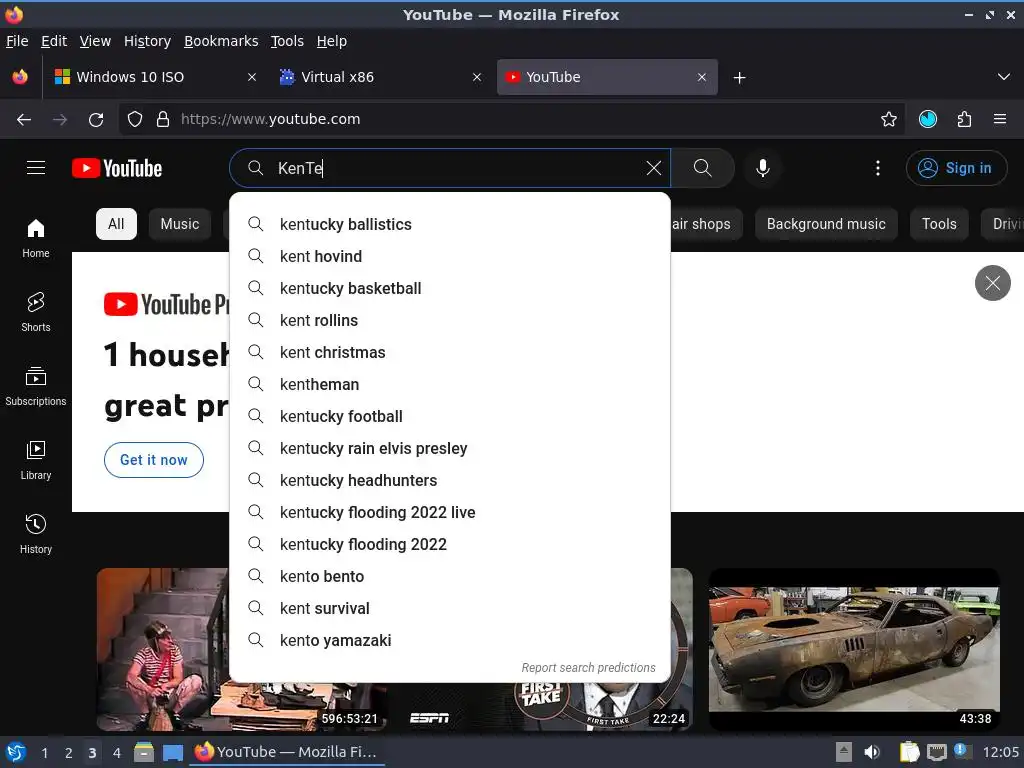Image resolution: width=1024 pixels, height=768 pixels.
Task: Click the search magnifier button
Action: click(x=703, y=168)
